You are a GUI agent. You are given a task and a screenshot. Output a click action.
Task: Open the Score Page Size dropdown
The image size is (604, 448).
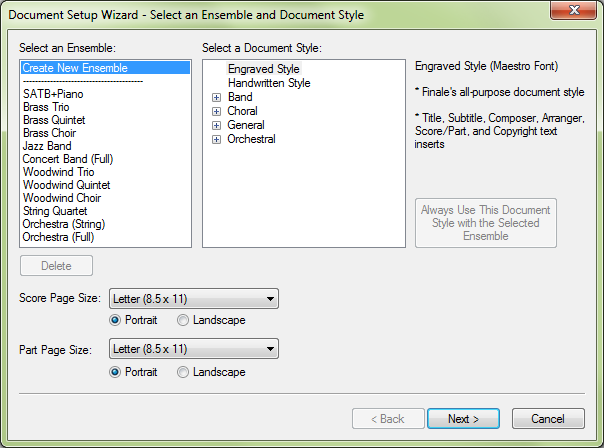[270, 299]
